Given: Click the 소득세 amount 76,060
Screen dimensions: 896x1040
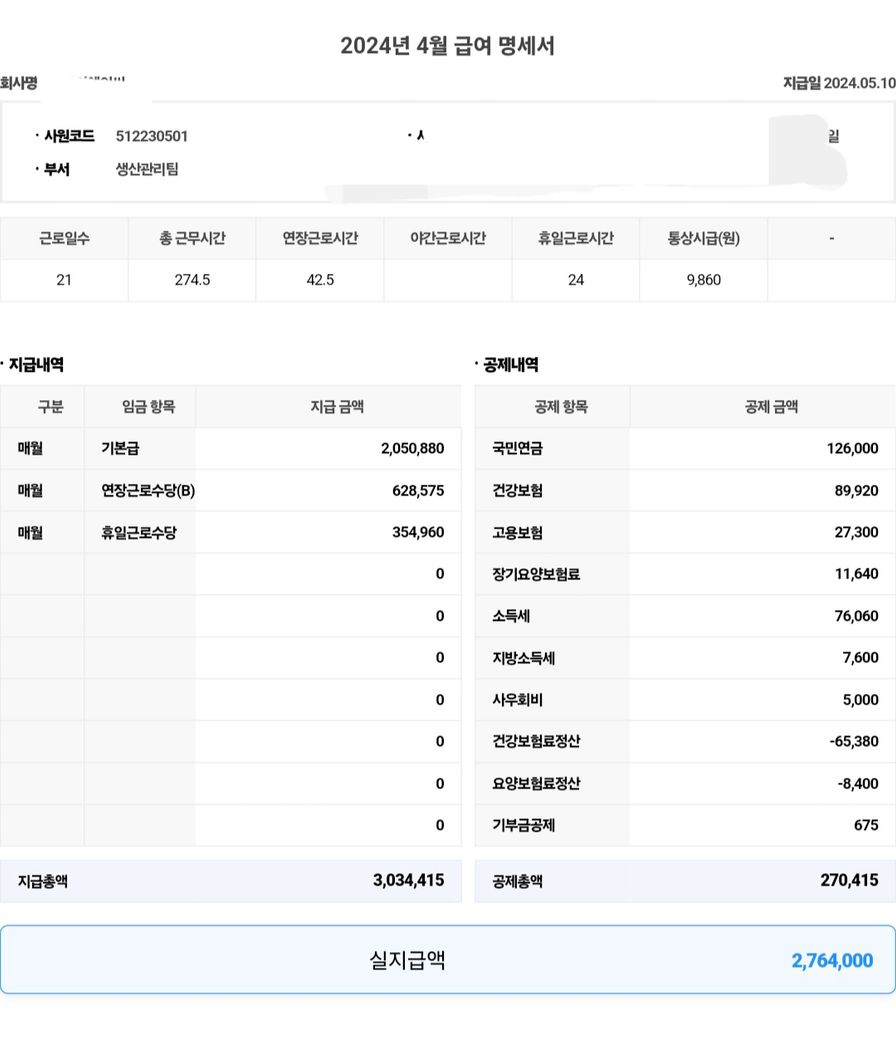Looking at the screenshot, I should (x=856, y=617).
